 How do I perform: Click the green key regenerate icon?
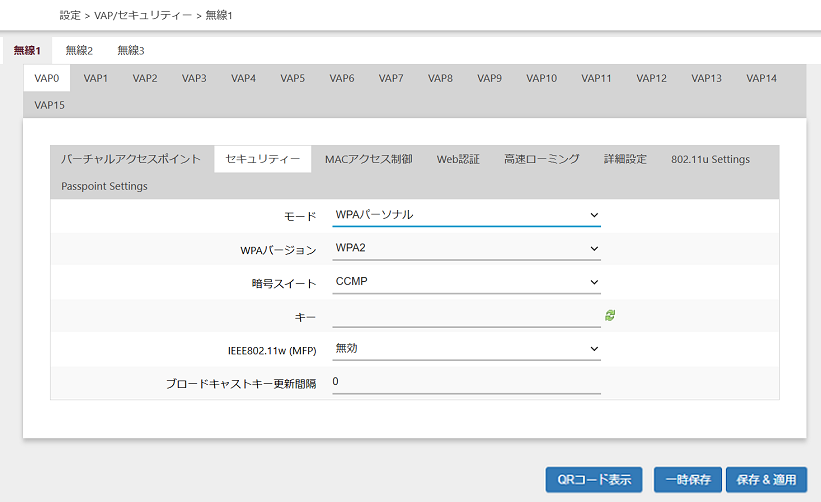coord(610,315)
